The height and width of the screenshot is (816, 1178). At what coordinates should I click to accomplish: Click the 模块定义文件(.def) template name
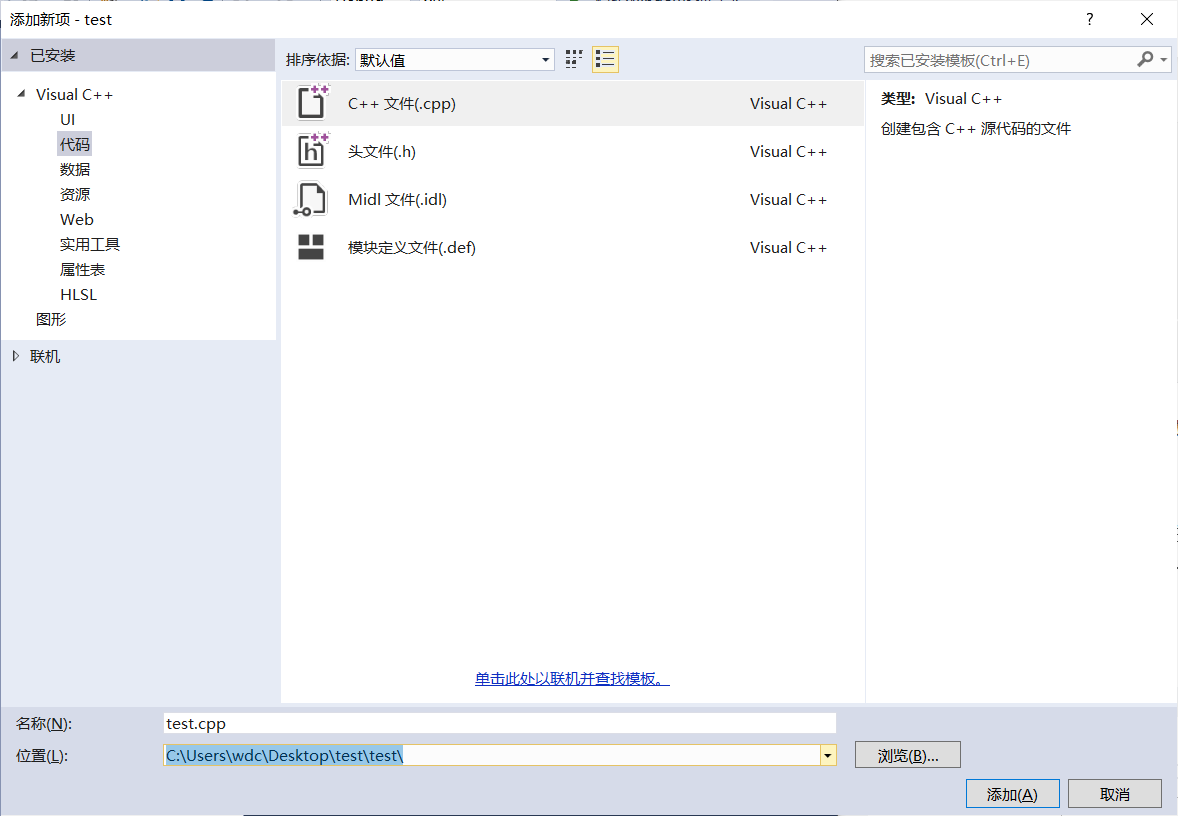click(412, 247)
